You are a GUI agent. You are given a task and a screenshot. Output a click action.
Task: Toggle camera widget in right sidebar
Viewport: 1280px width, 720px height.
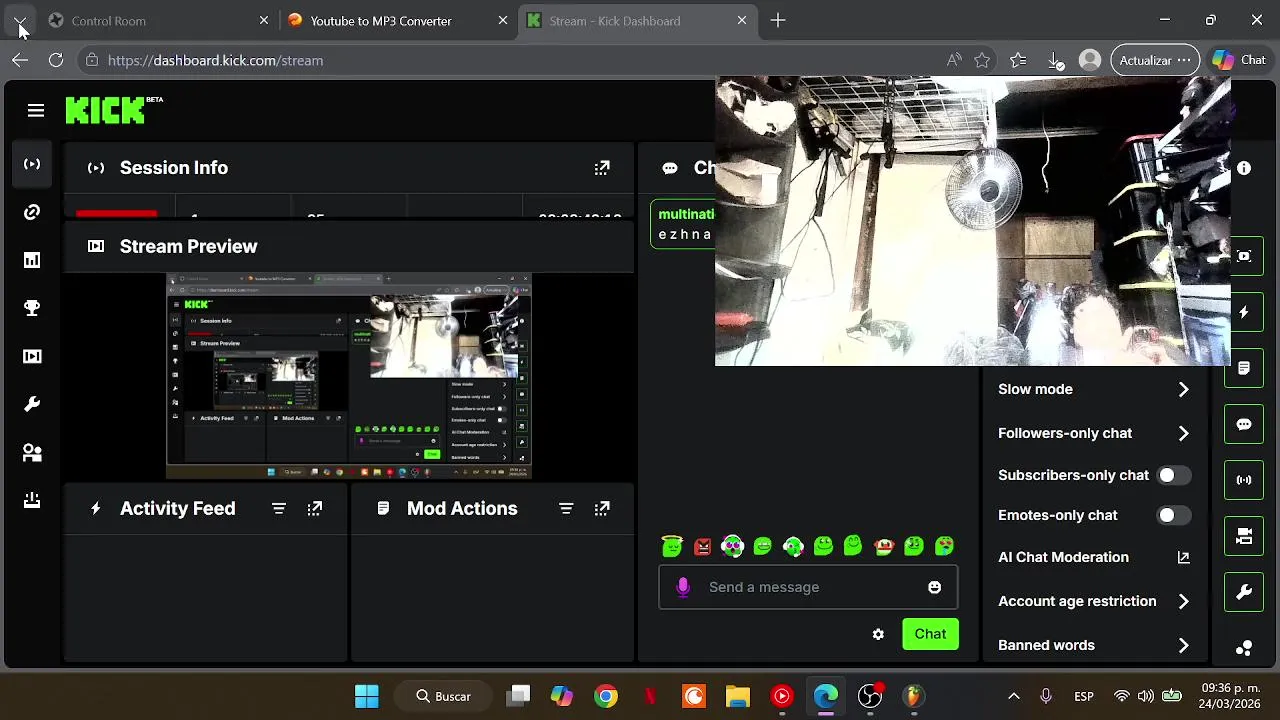(1244, 537)
